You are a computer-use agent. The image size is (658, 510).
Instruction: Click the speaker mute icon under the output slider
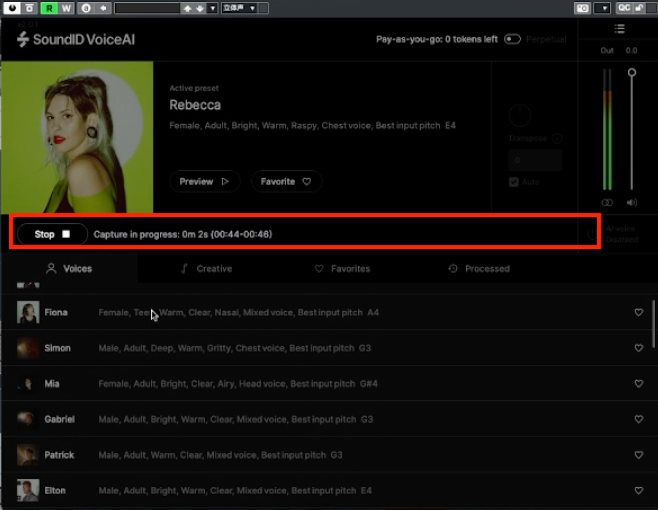(631, 202)
